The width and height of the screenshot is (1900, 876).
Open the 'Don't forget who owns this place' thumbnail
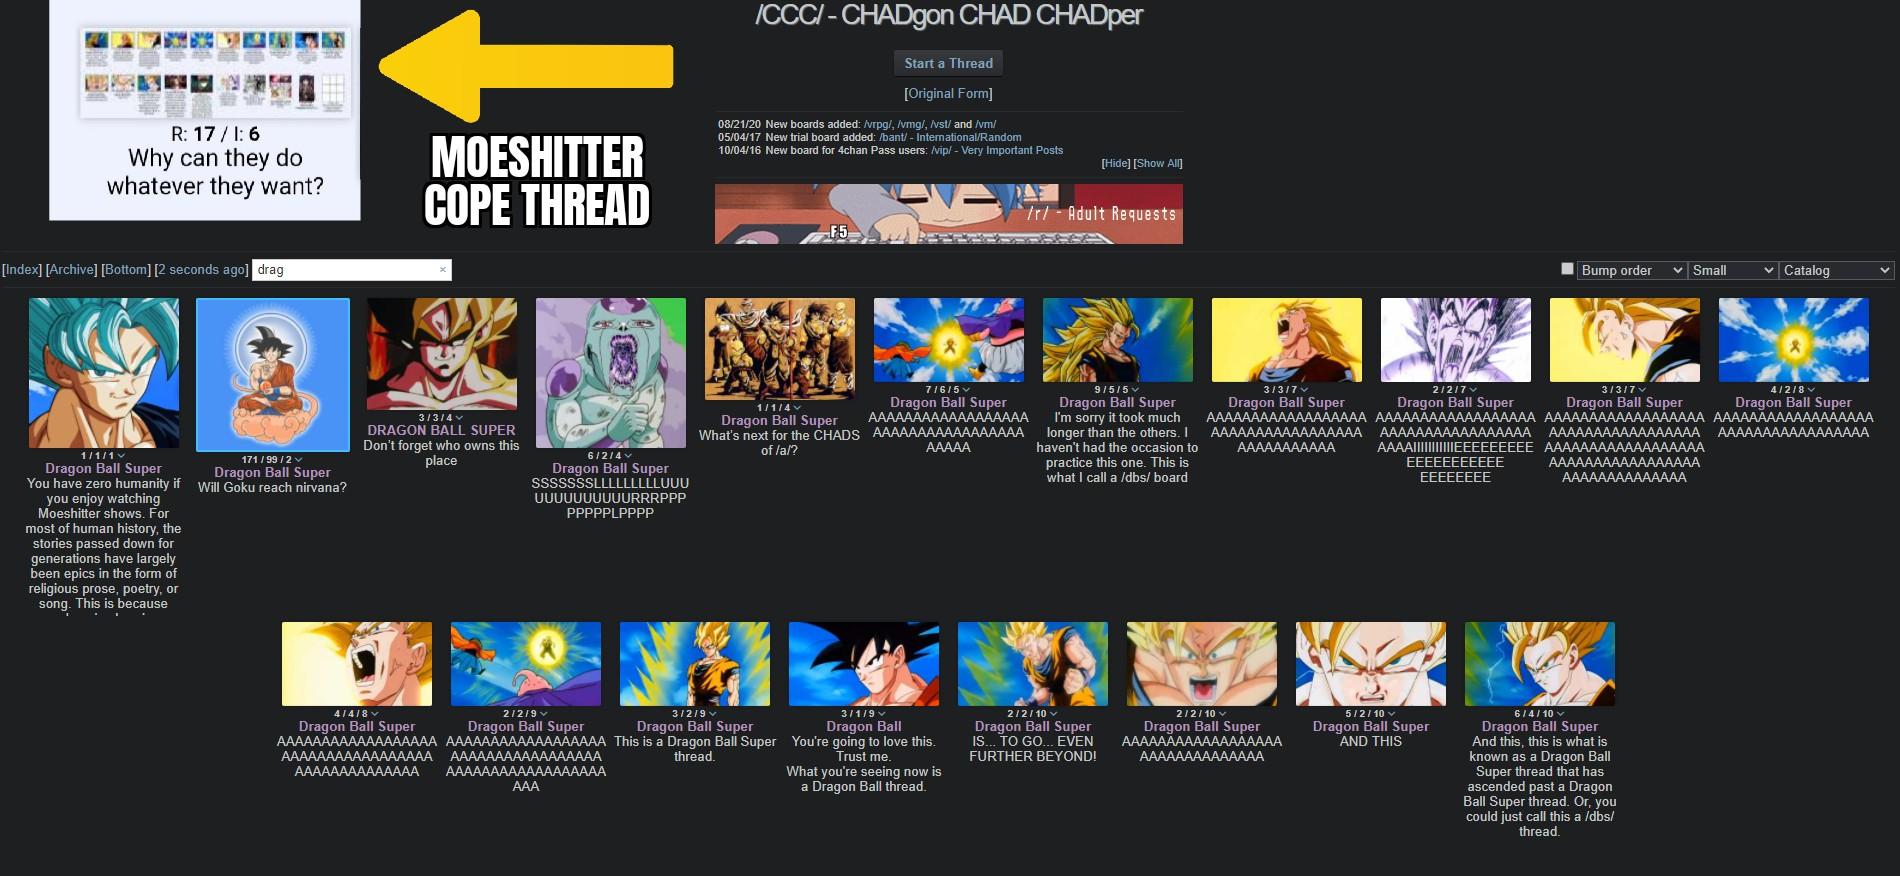coord(442,354)
